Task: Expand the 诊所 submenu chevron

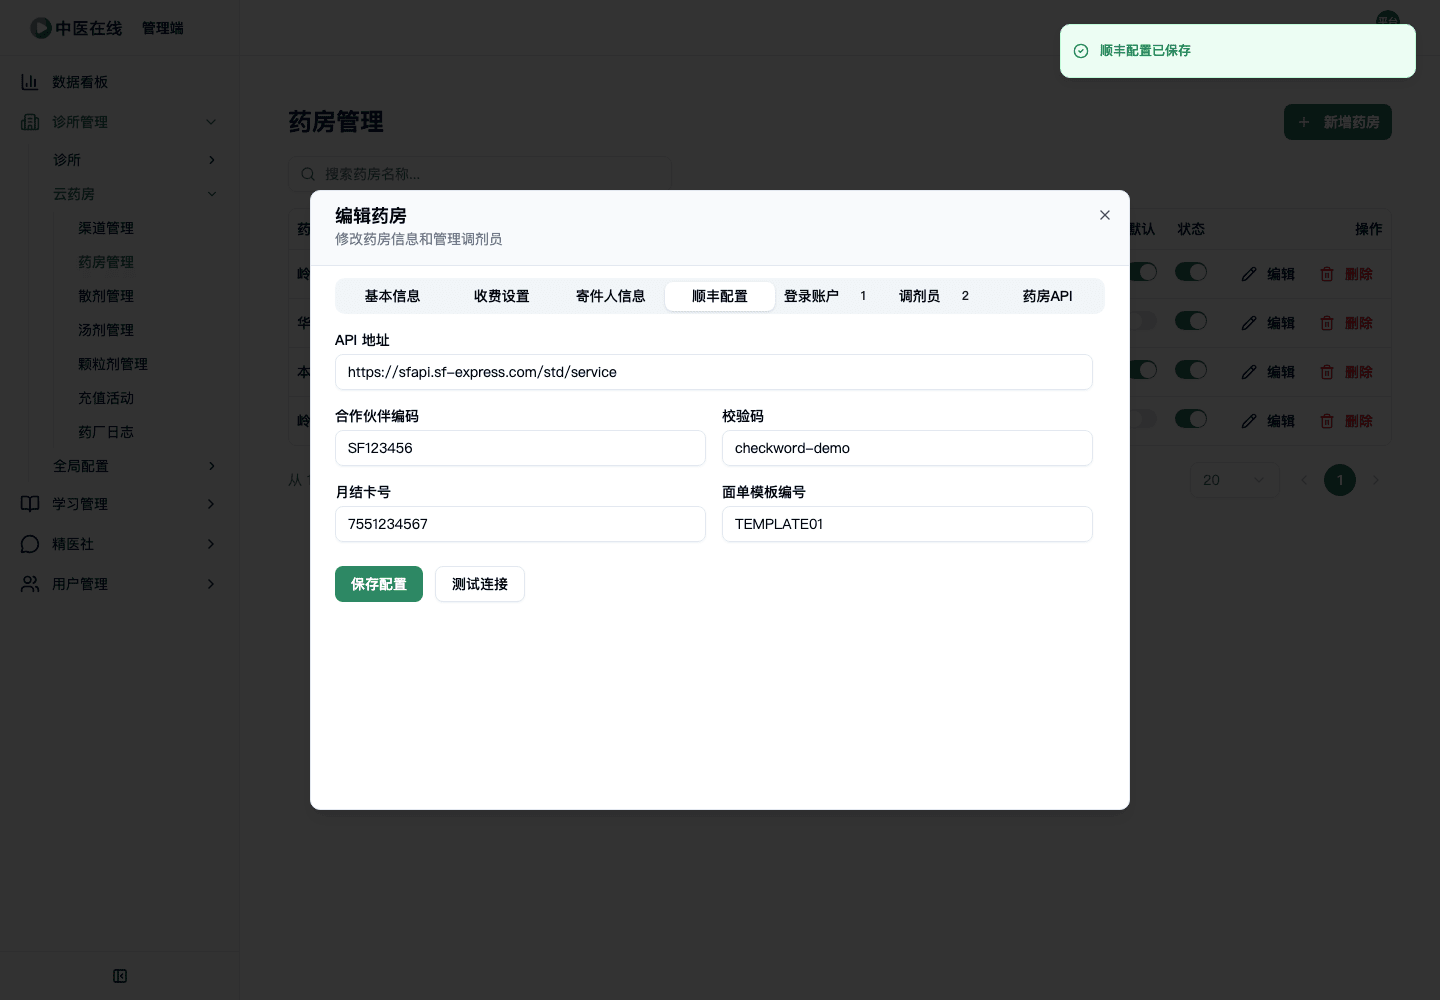Action: (211, 160)
